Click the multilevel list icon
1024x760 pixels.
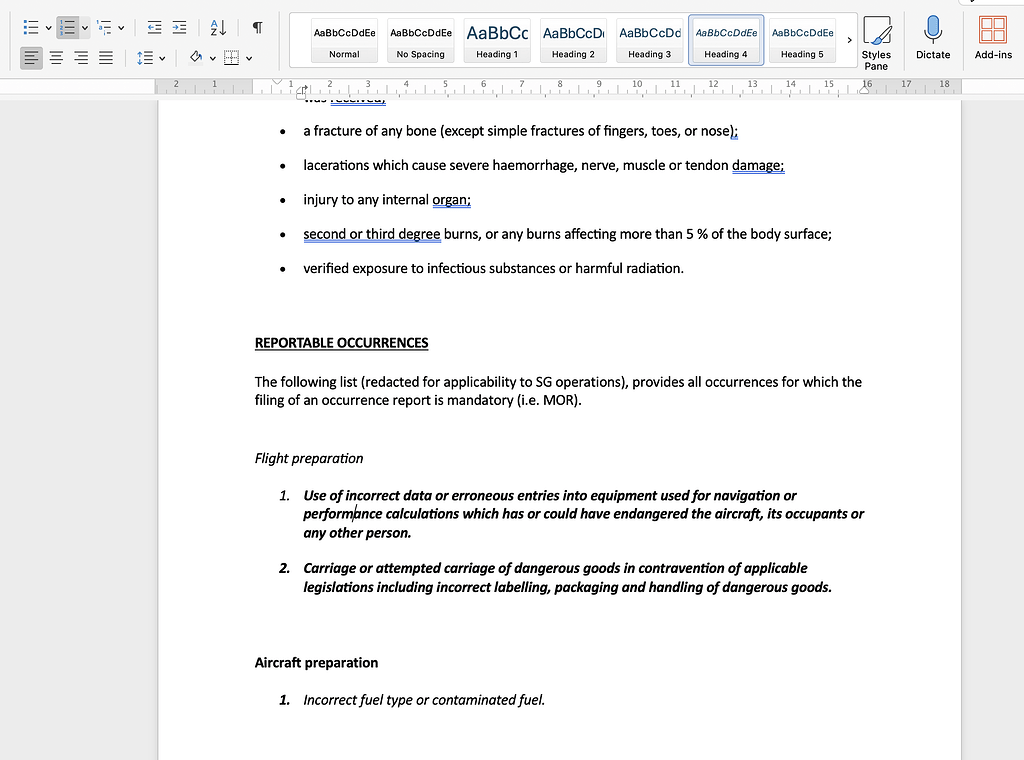(x=104, y=27)
